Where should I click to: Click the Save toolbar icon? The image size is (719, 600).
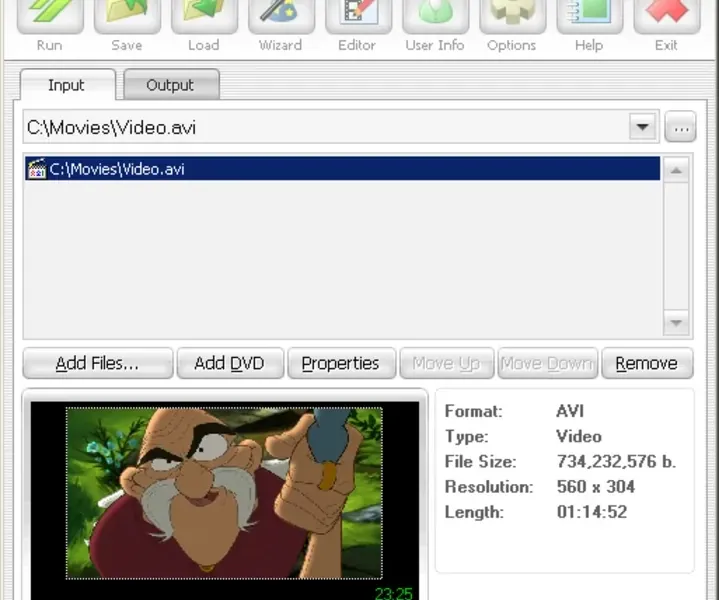tap(127, 16)
